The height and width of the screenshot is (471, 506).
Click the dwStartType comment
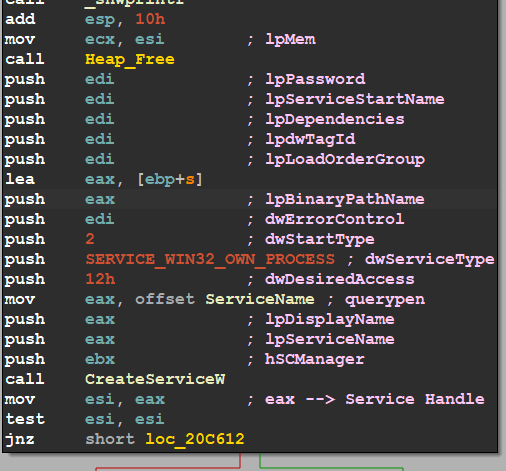click(320, 239)
